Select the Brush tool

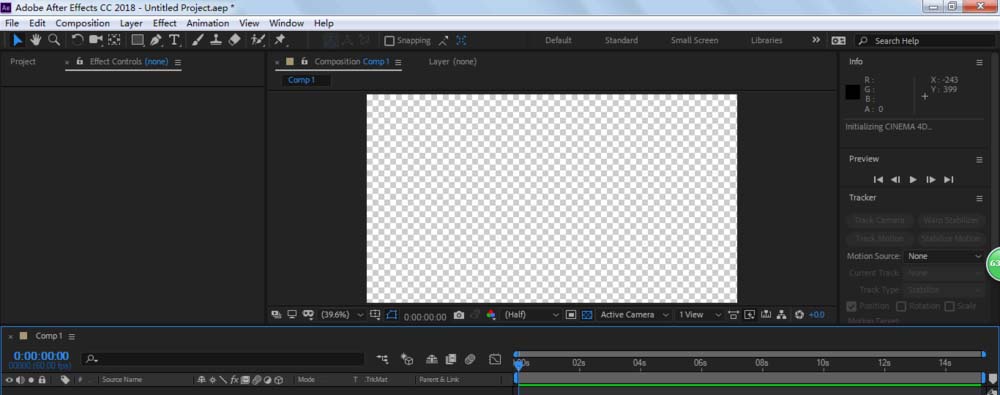pos(198,40)
